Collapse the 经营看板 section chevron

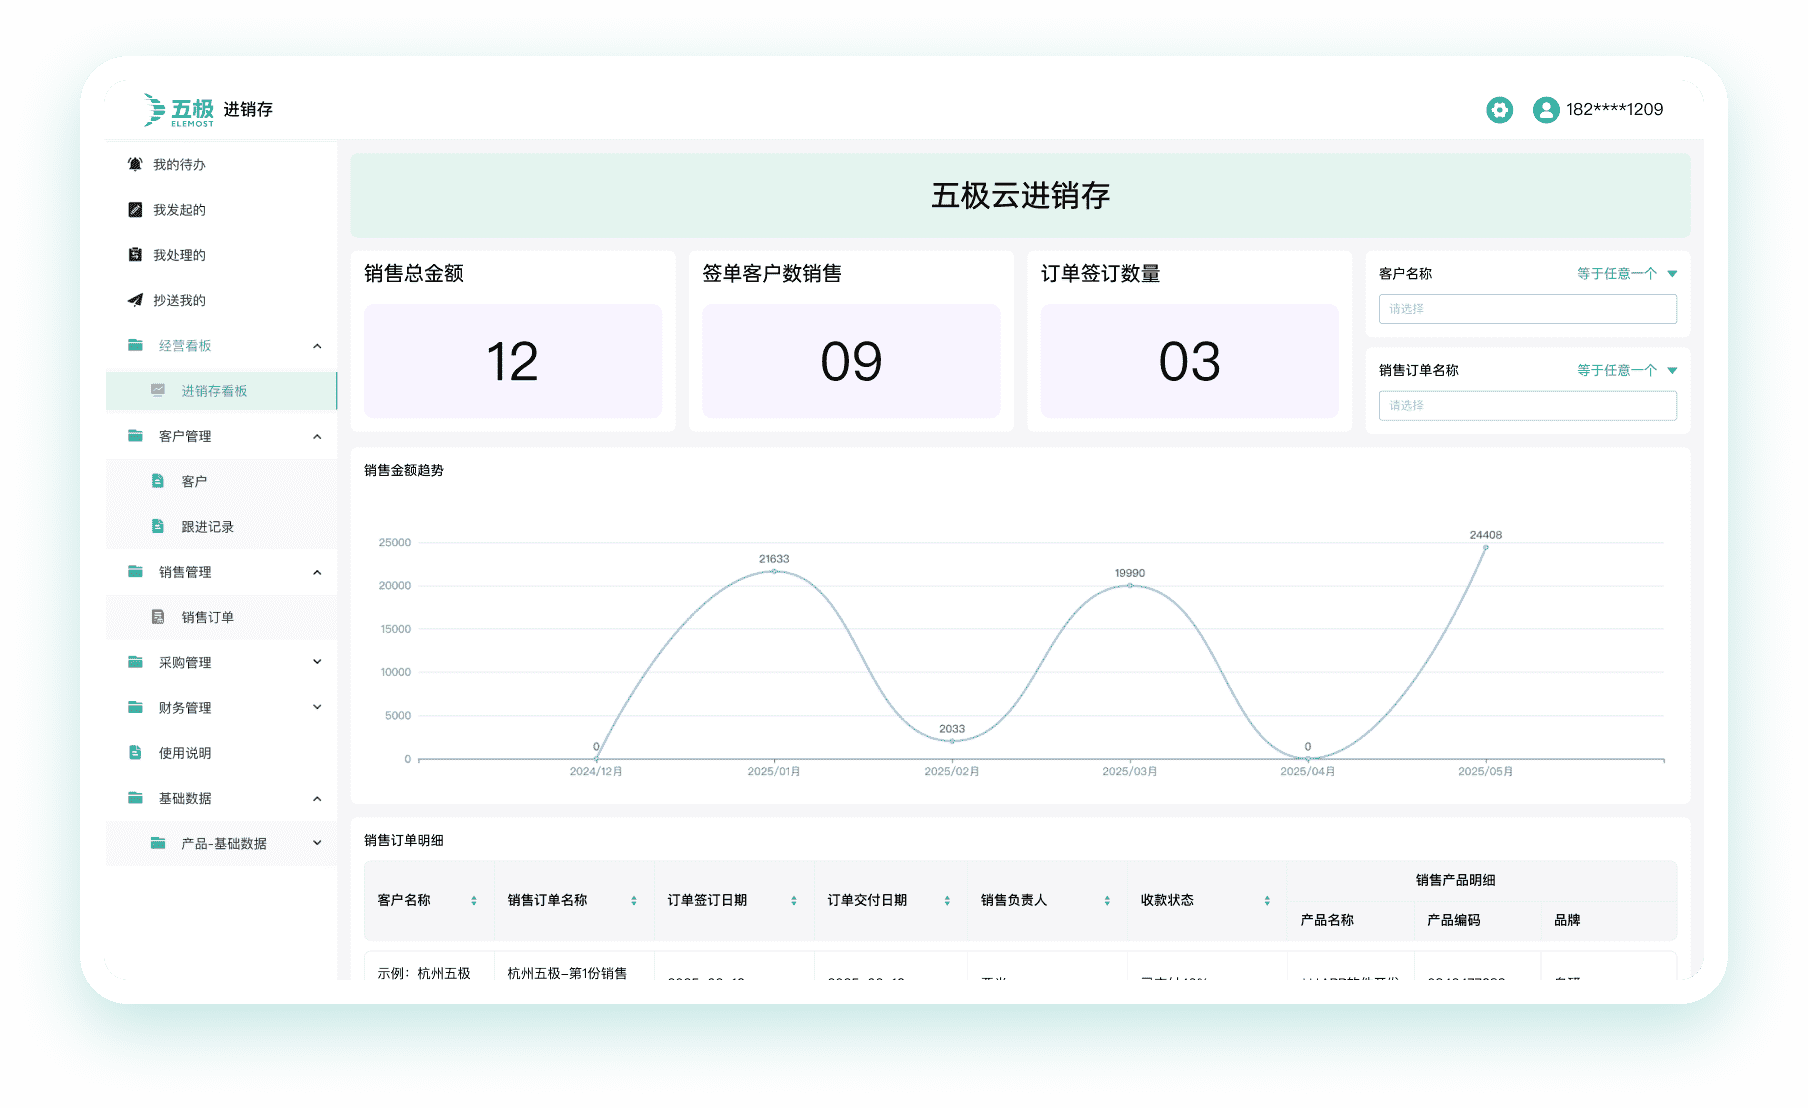tap(317, 346)
